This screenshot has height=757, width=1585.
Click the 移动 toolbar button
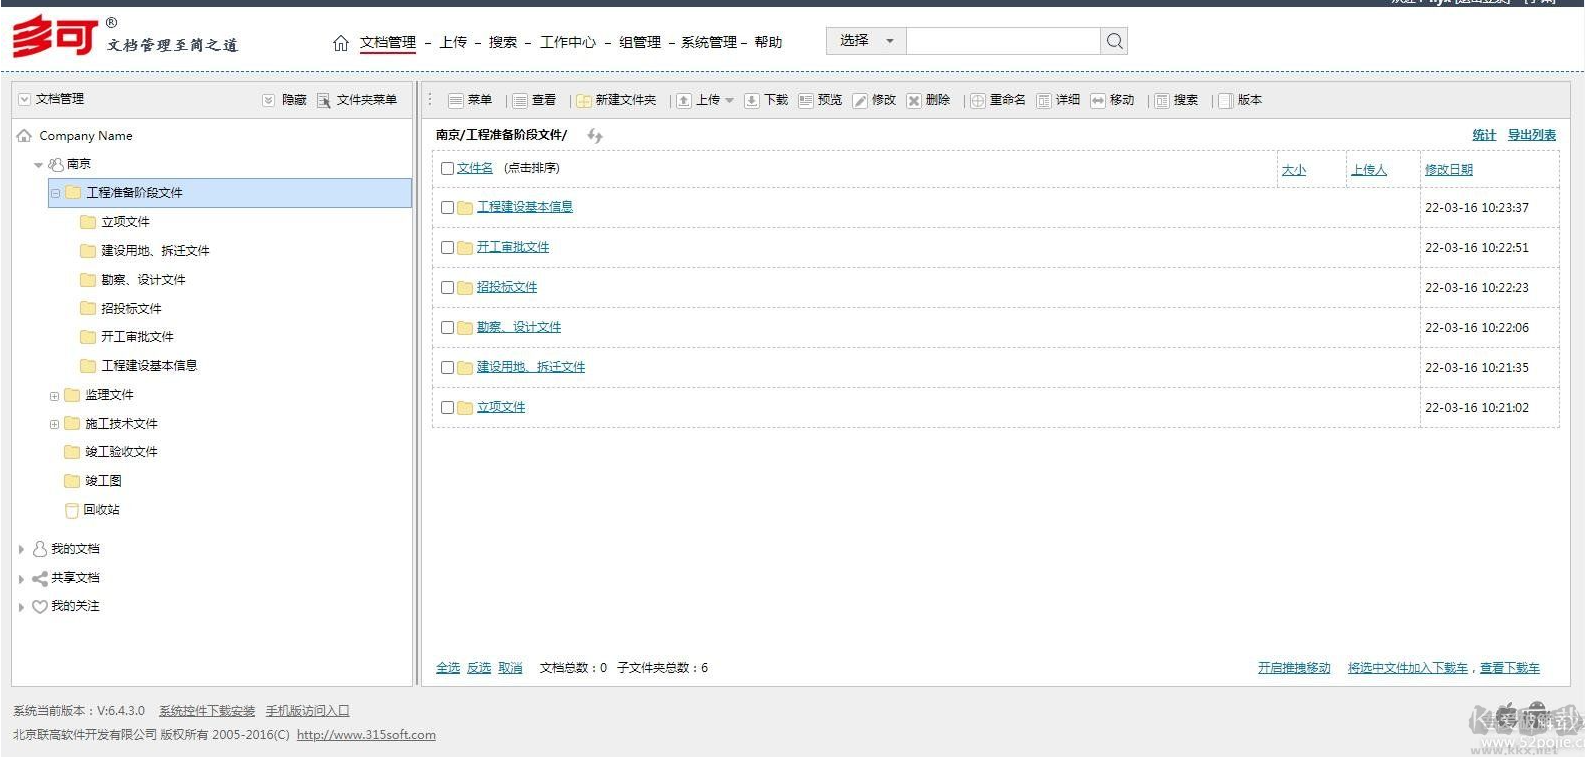(x=1112, y=100)
